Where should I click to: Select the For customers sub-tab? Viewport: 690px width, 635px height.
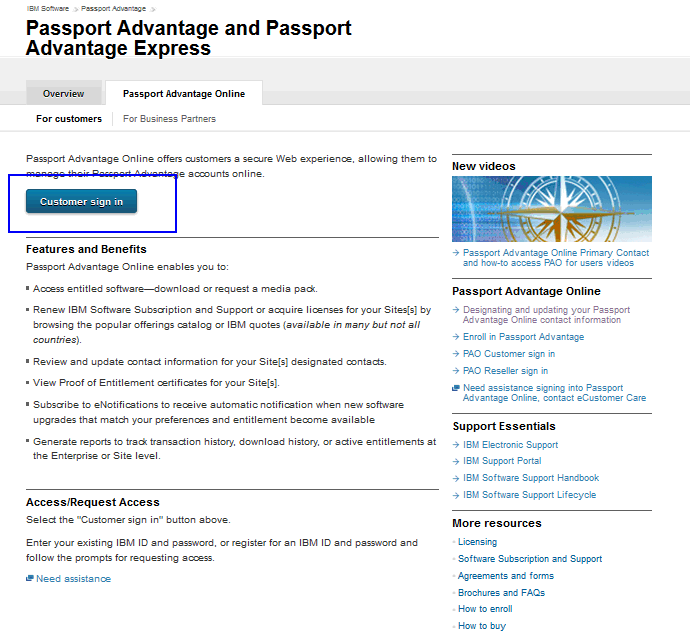[x=69, y=119]
